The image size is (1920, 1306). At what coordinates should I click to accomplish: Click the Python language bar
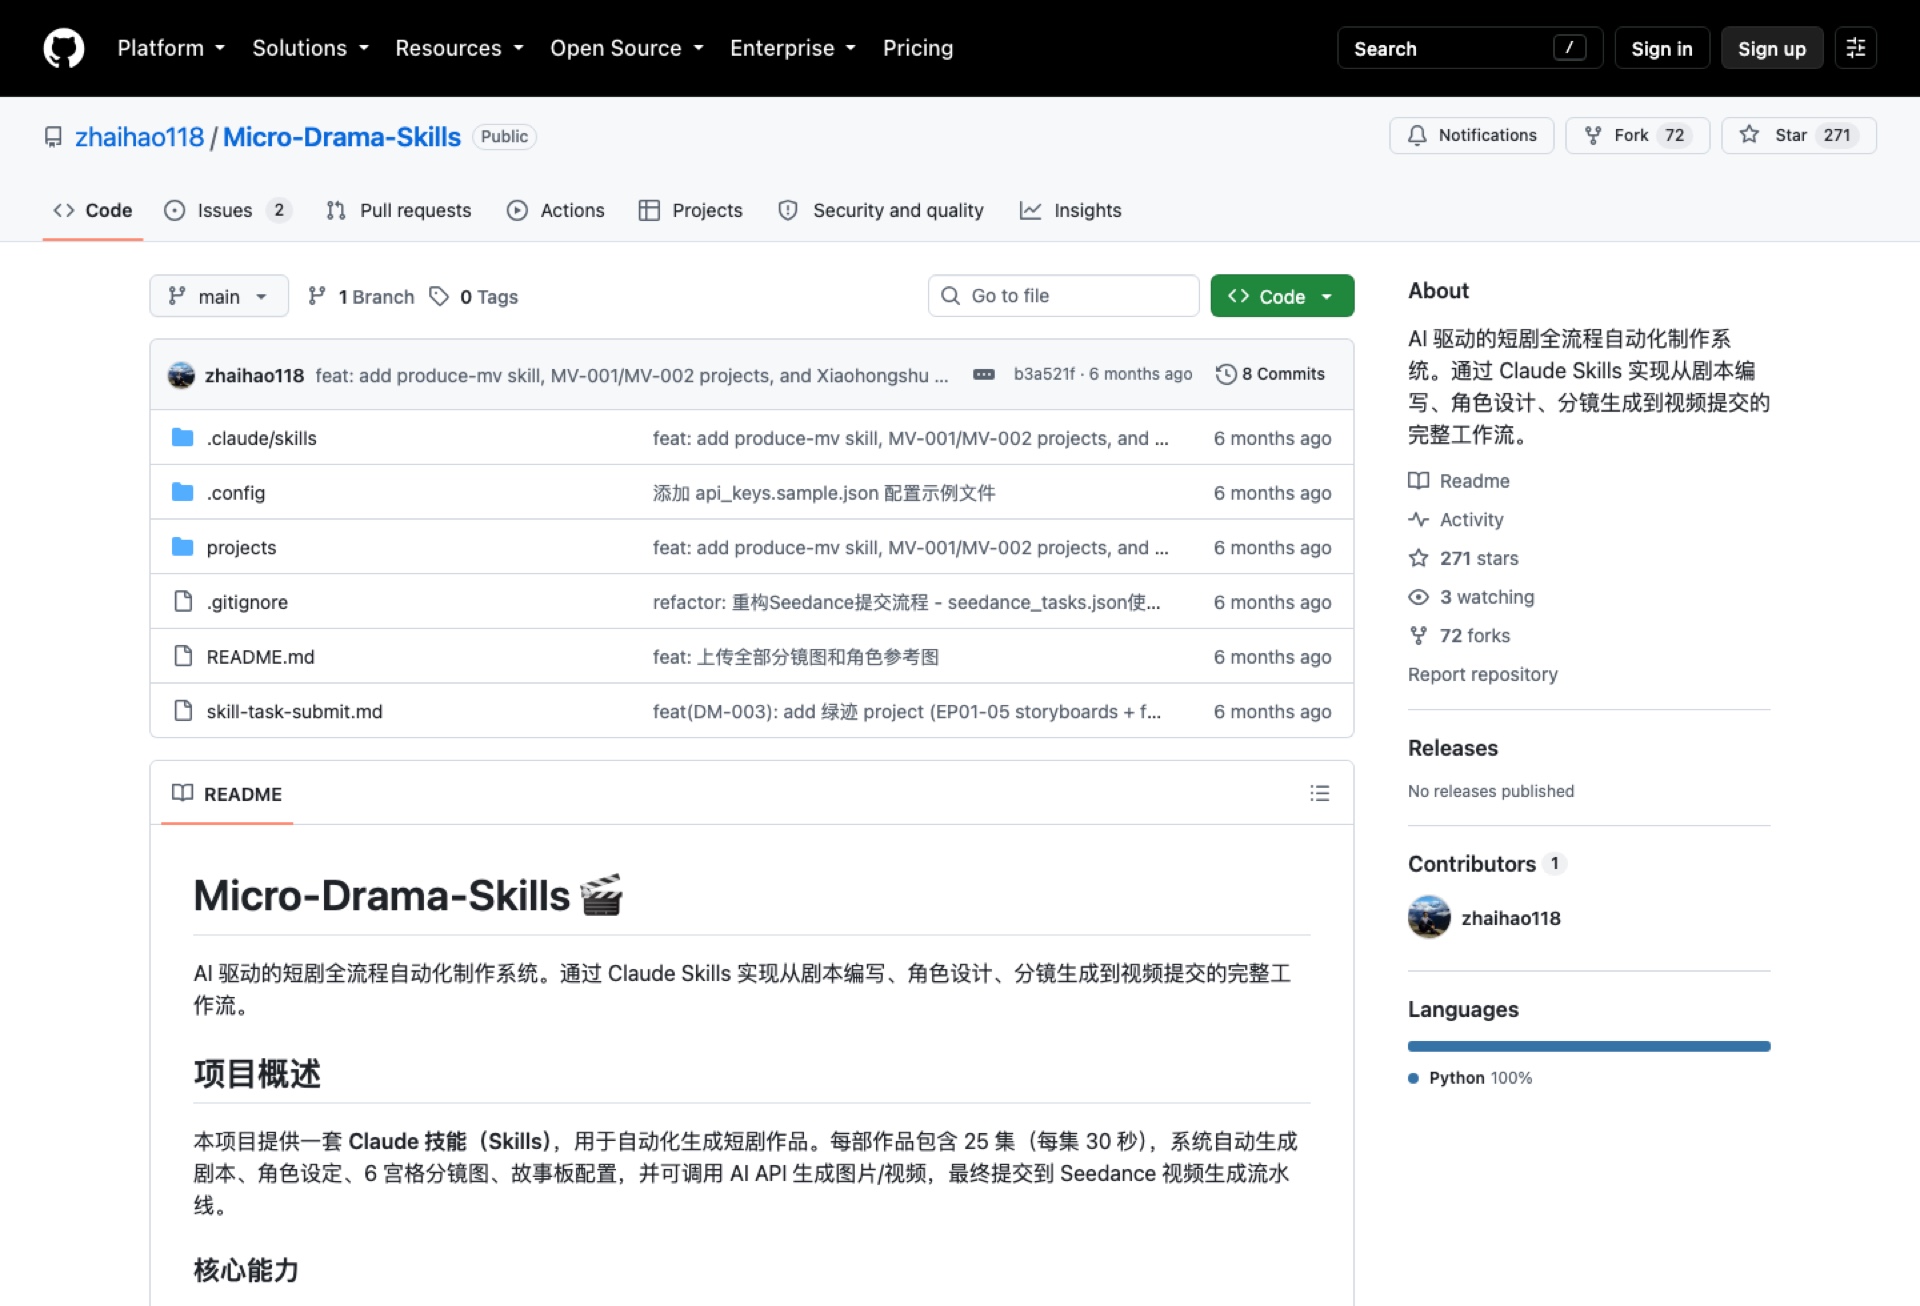click(1589, 1046)
